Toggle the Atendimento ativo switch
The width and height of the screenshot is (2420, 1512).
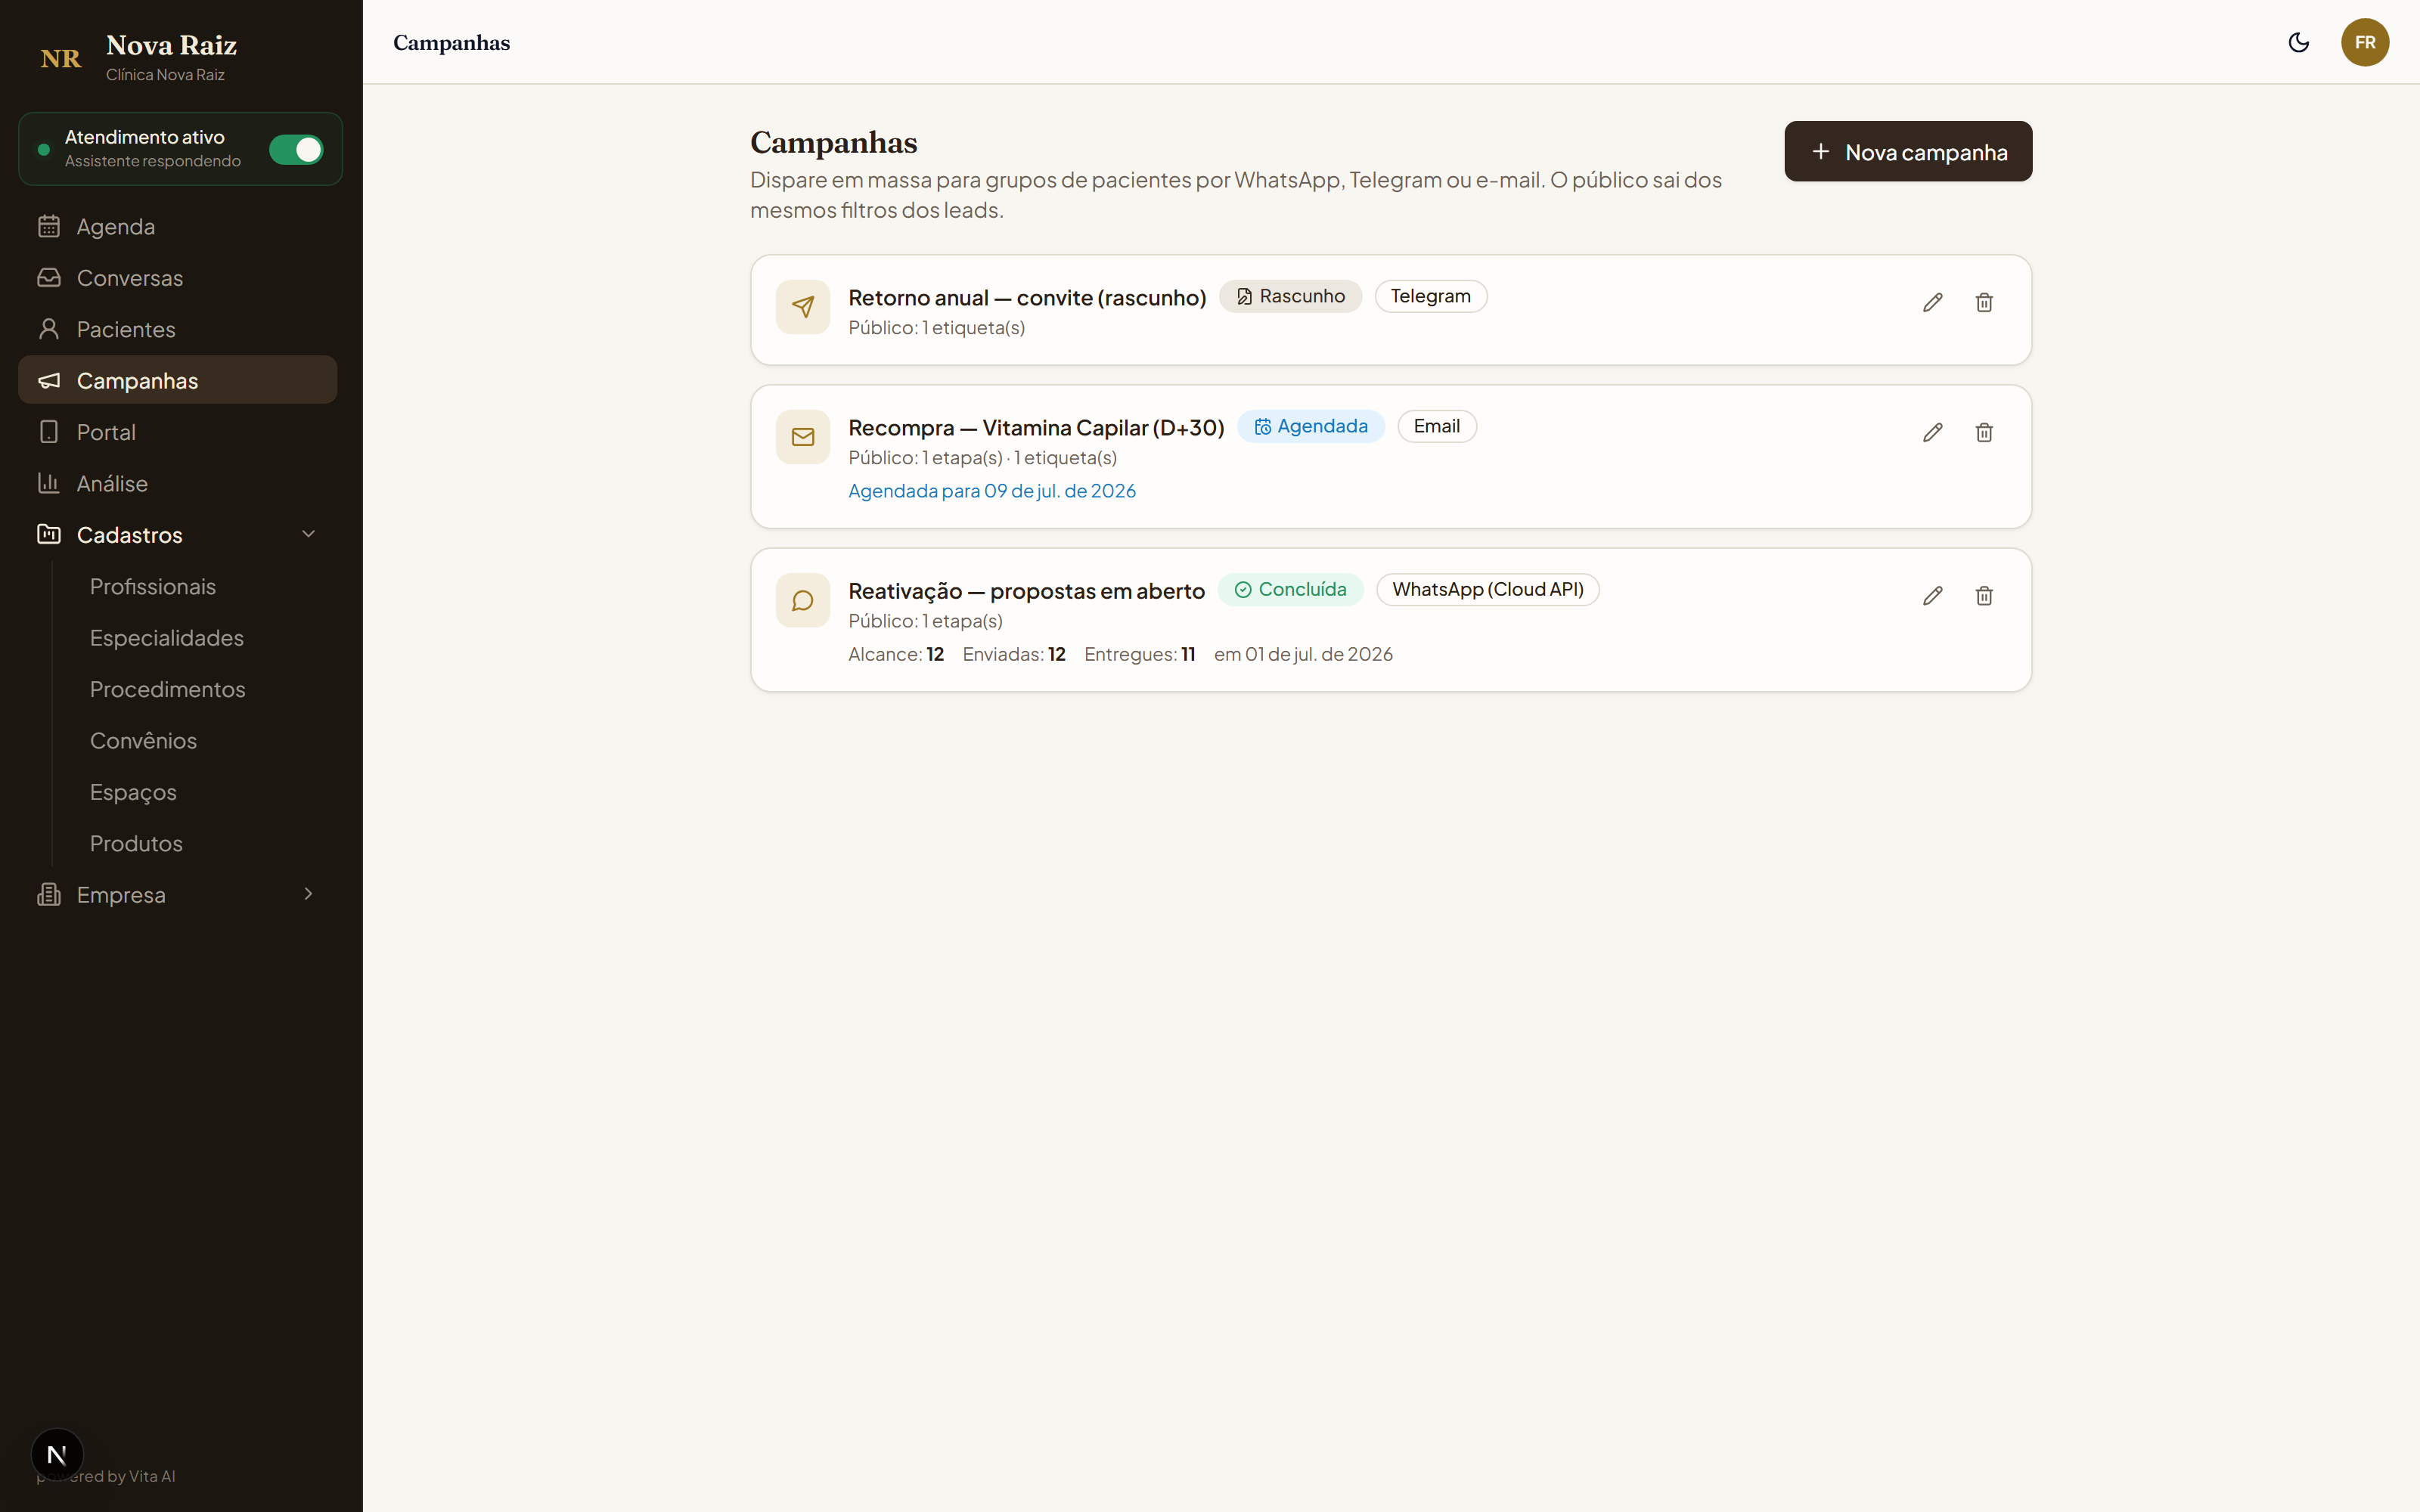[x=296, y=149]
